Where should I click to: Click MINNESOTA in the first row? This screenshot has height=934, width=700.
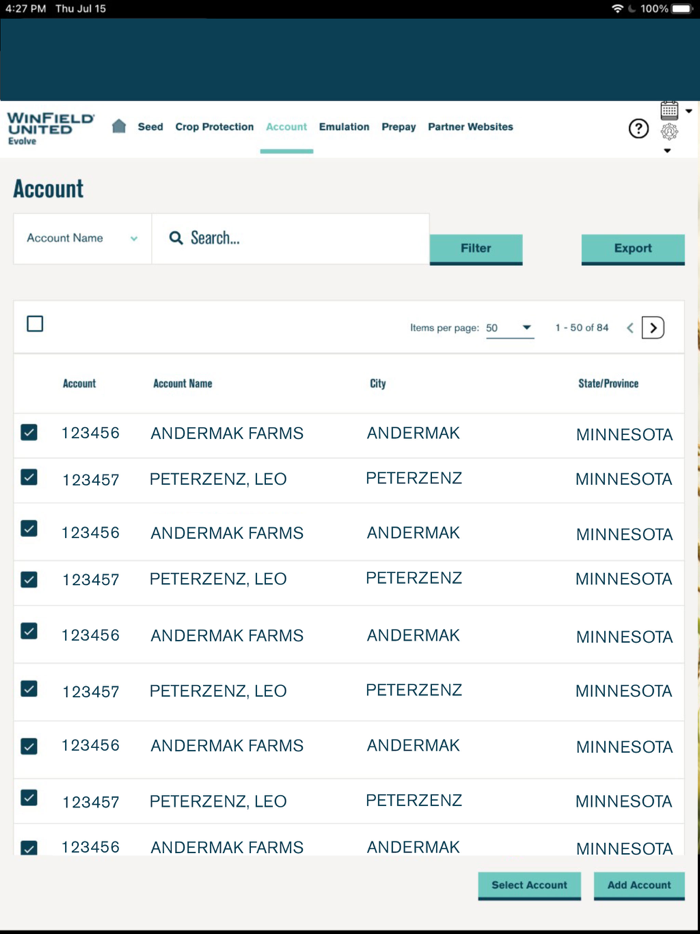[624, 435]
